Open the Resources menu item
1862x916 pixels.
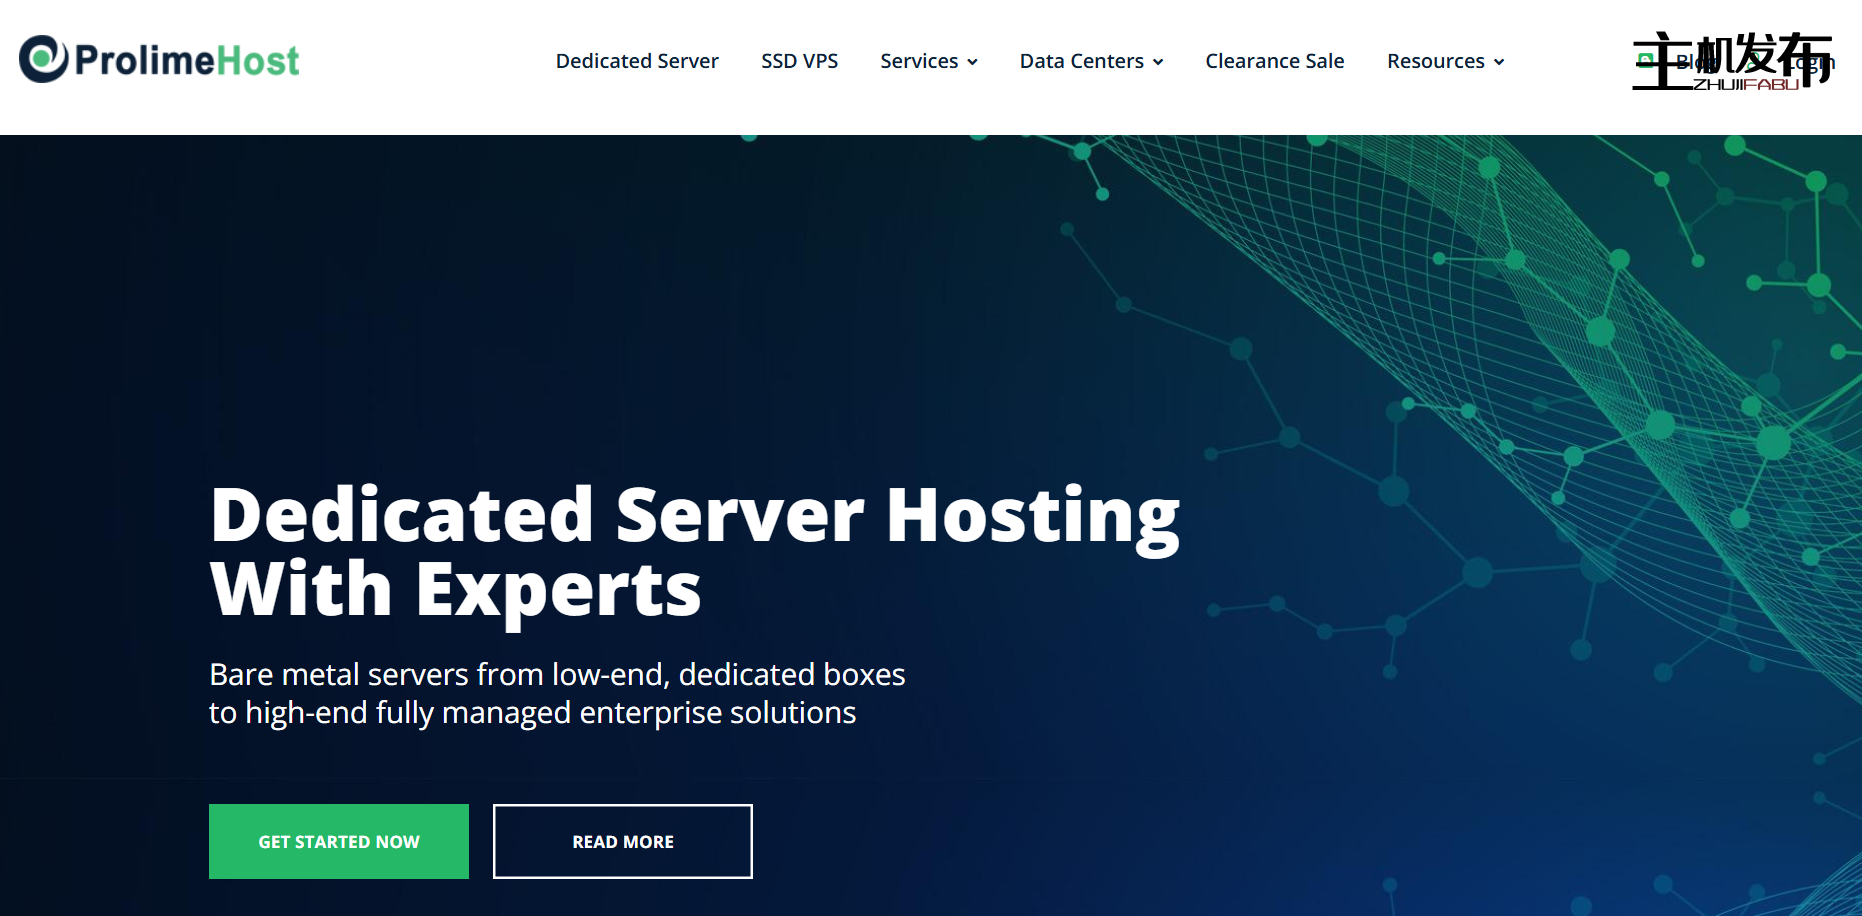point(1435,61)
